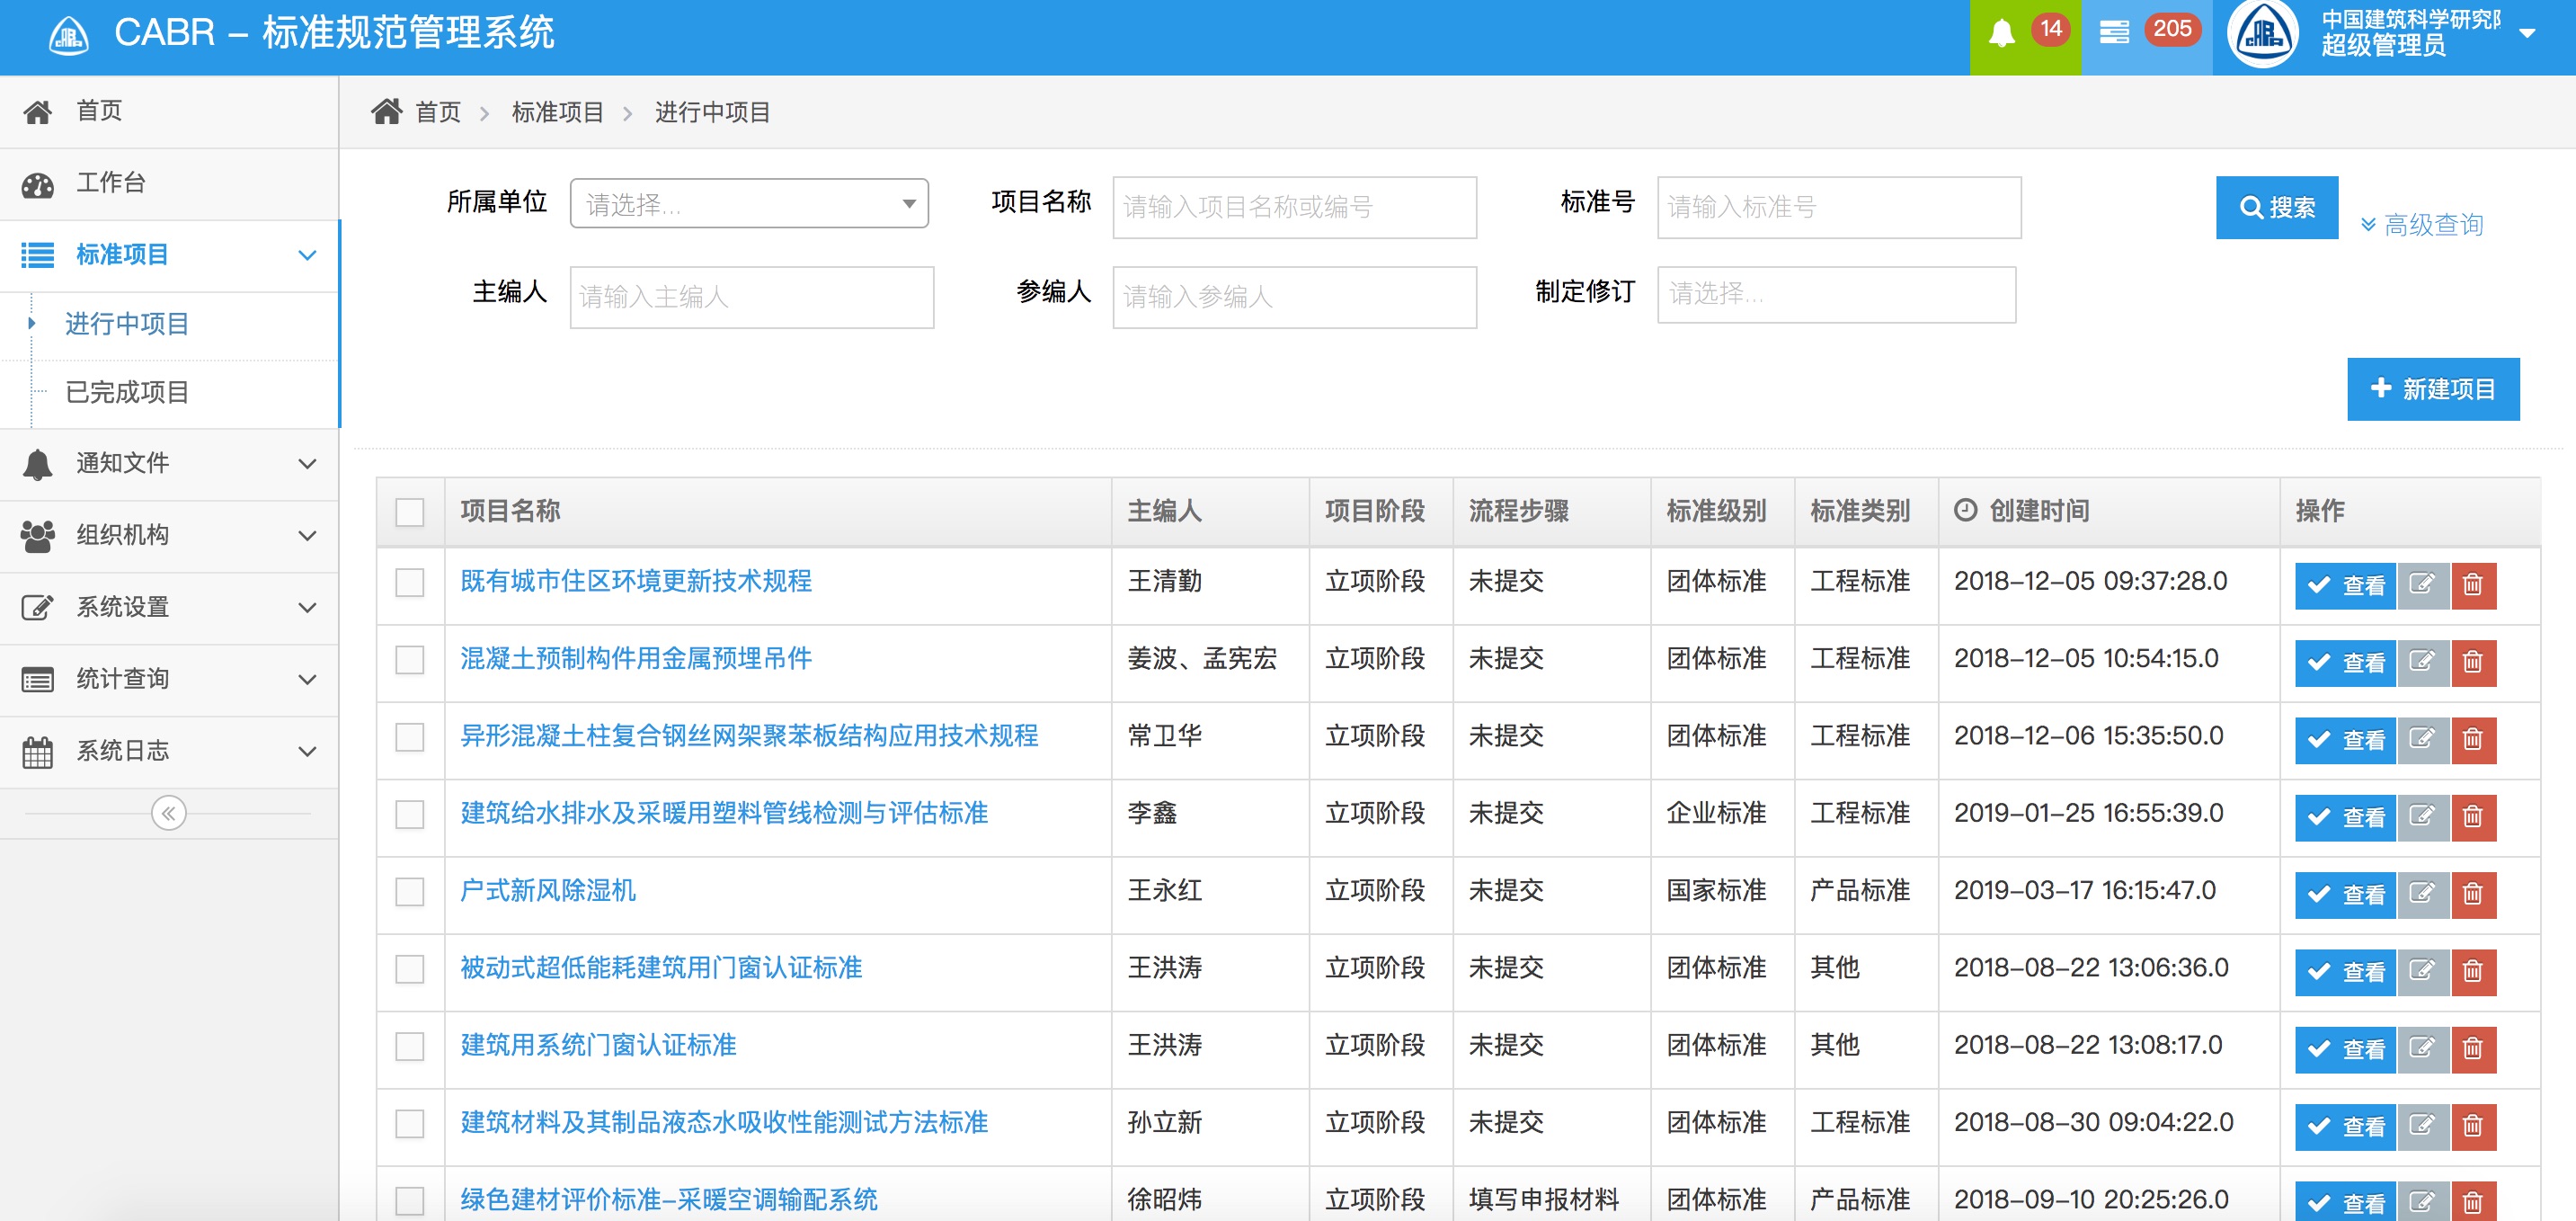Image resolution: width=2576 pixels, height=1221 pixels.
Task: Open the 制定修订 select field
Action: coord(1836,294)
